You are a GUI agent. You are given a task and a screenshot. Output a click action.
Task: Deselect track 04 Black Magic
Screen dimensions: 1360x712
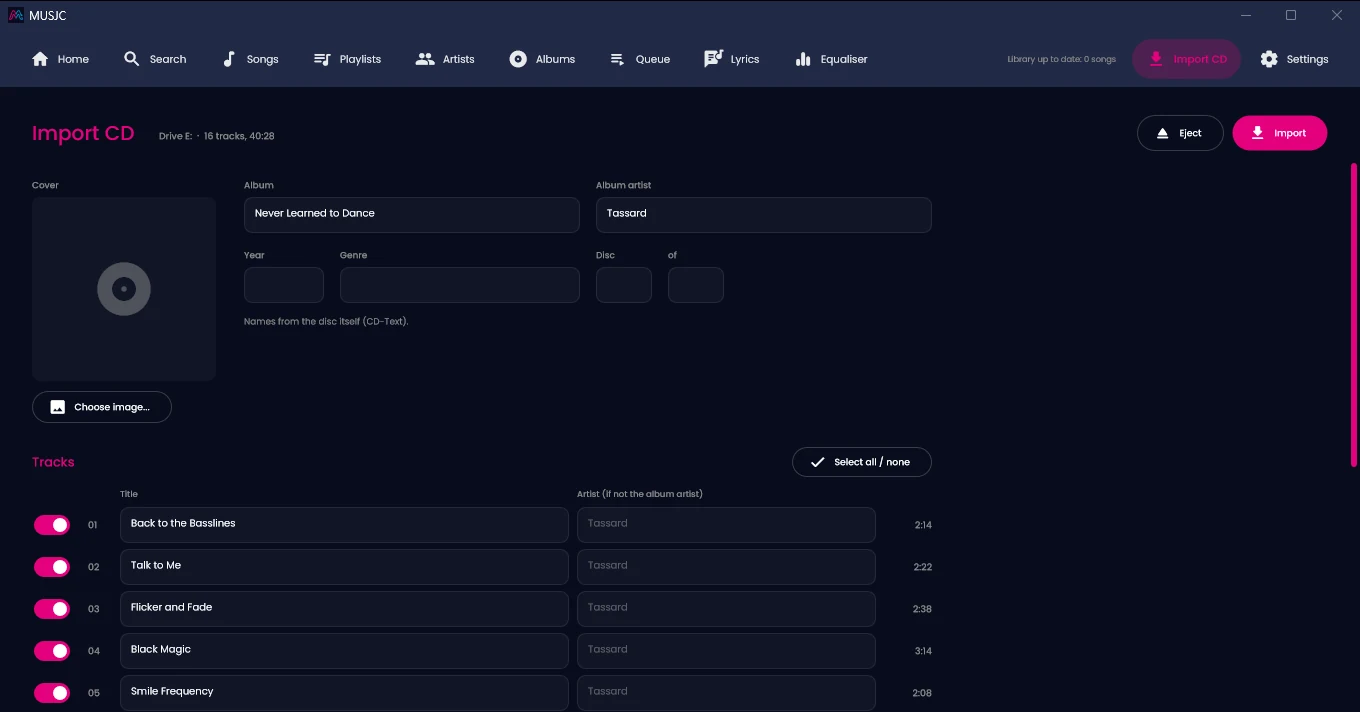tap(52, 651)
